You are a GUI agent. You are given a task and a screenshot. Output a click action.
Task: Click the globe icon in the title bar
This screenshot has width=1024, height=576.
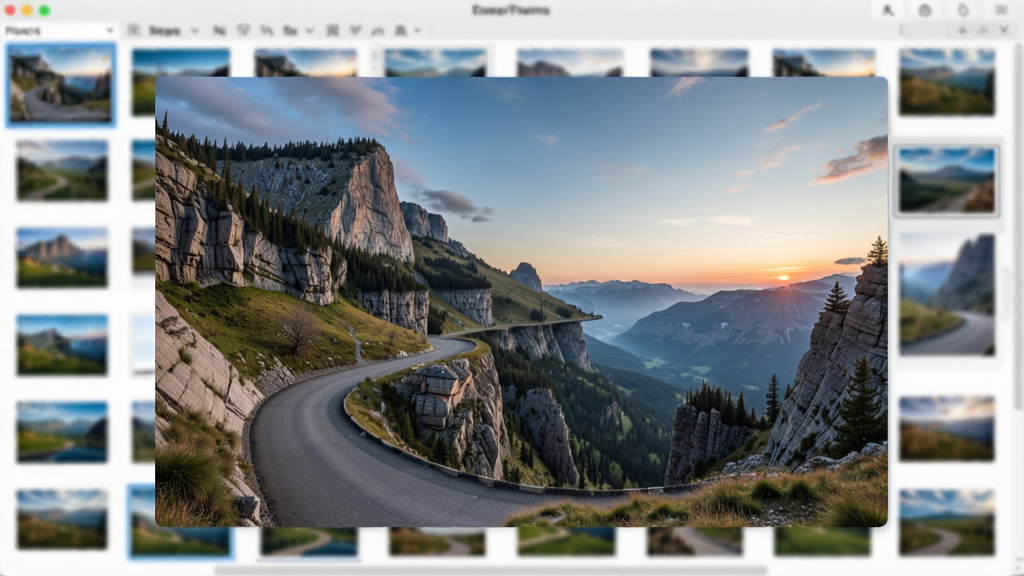tap(925, 10)
